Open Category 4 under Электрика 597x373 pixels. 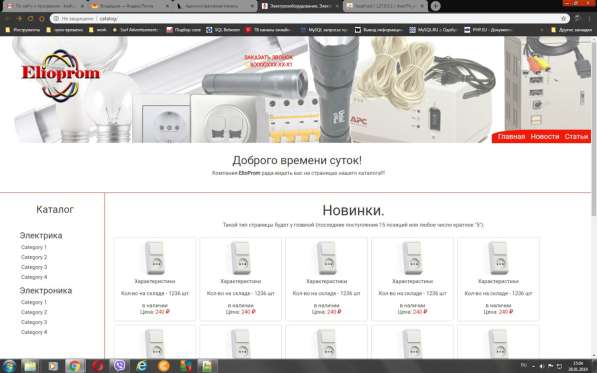(x=34, y=277)
